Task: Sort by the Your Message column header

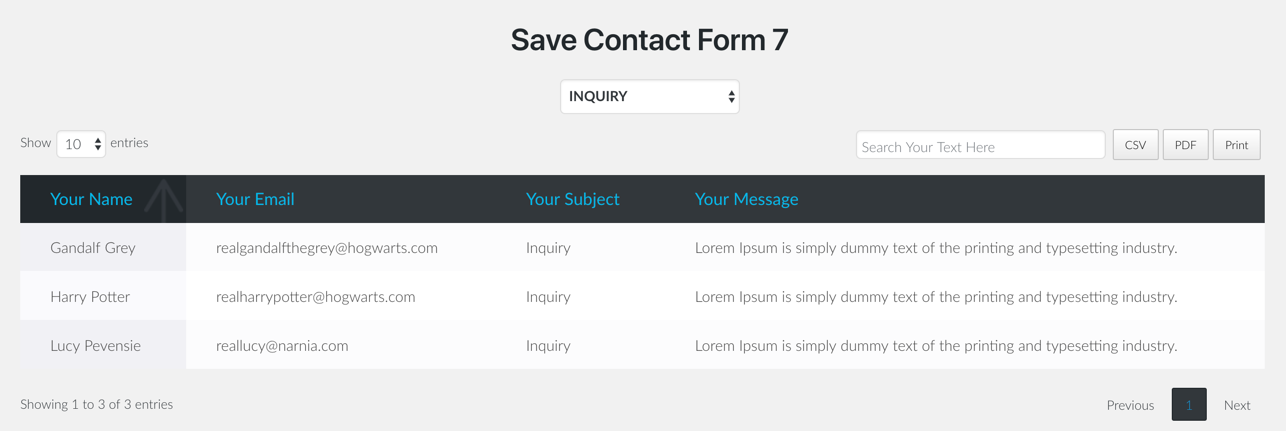Action: 746,199
